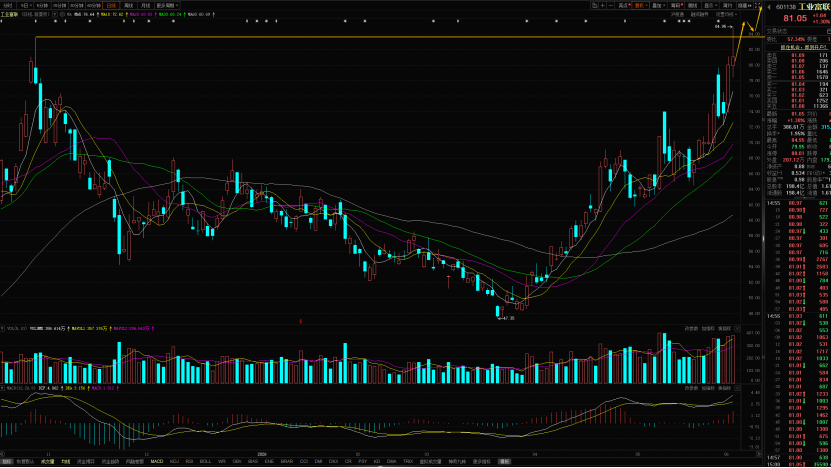The width and height of the screenshot is (831, 468).
Task: Click the gear settings icon beside MA indicators
Action: tap(61, 14)
